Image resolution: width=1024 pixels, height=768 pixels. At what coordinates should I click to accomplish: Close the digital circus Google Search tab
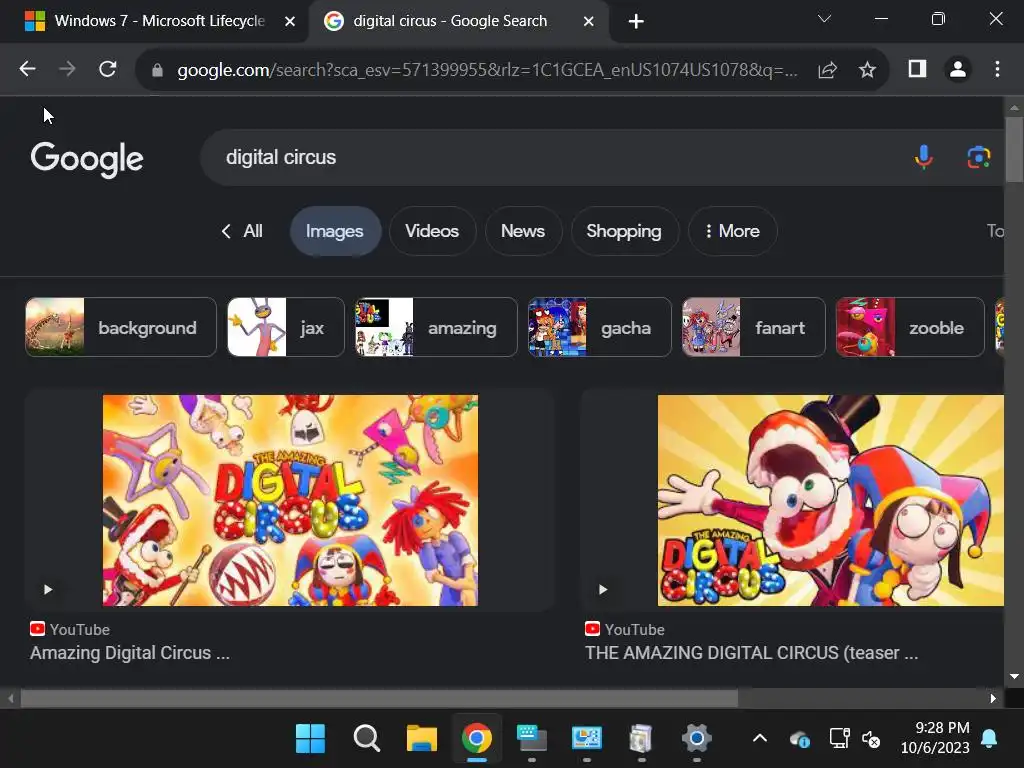(588, 22)
